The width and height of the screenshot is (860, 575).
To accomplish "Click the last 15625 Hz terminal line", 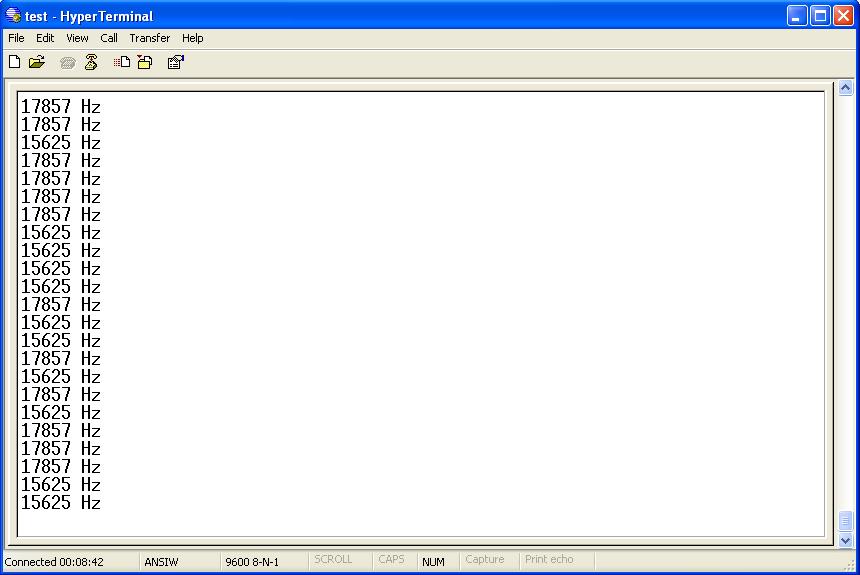I will [61, 503].
